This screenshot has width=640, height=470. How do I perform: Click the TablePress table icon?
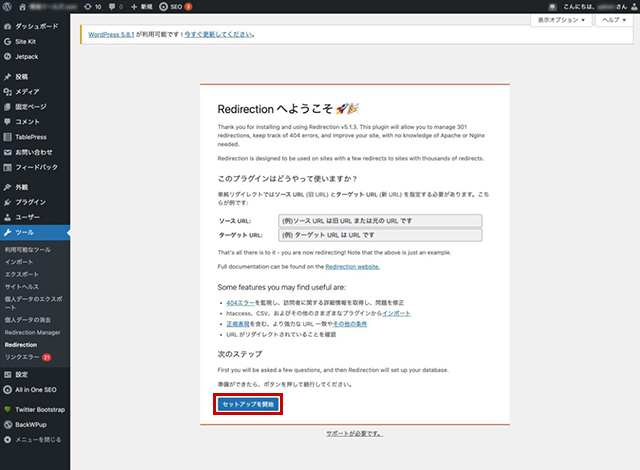7,137
